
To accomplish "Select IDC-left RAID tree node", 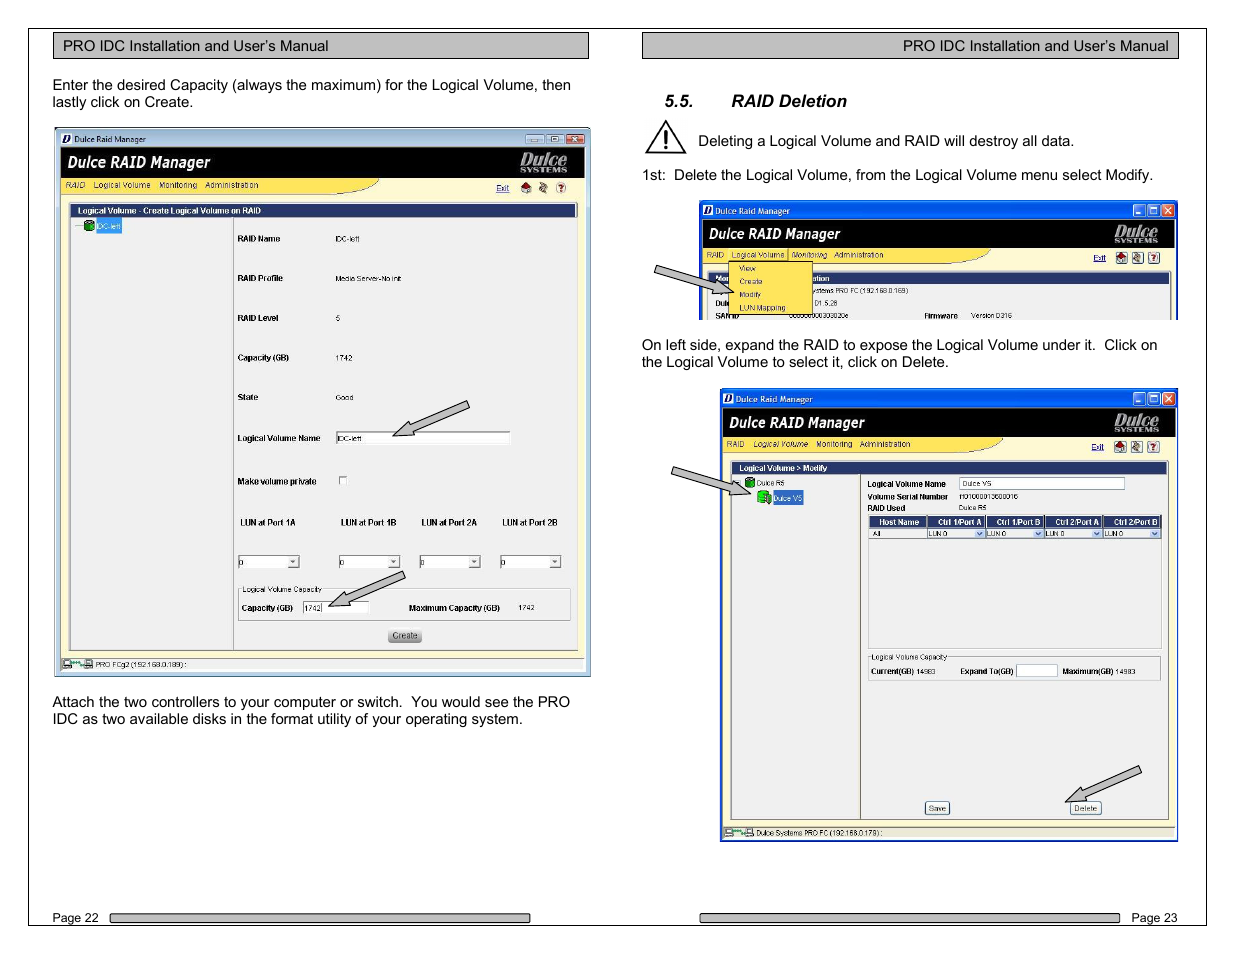I will [108, 226].
